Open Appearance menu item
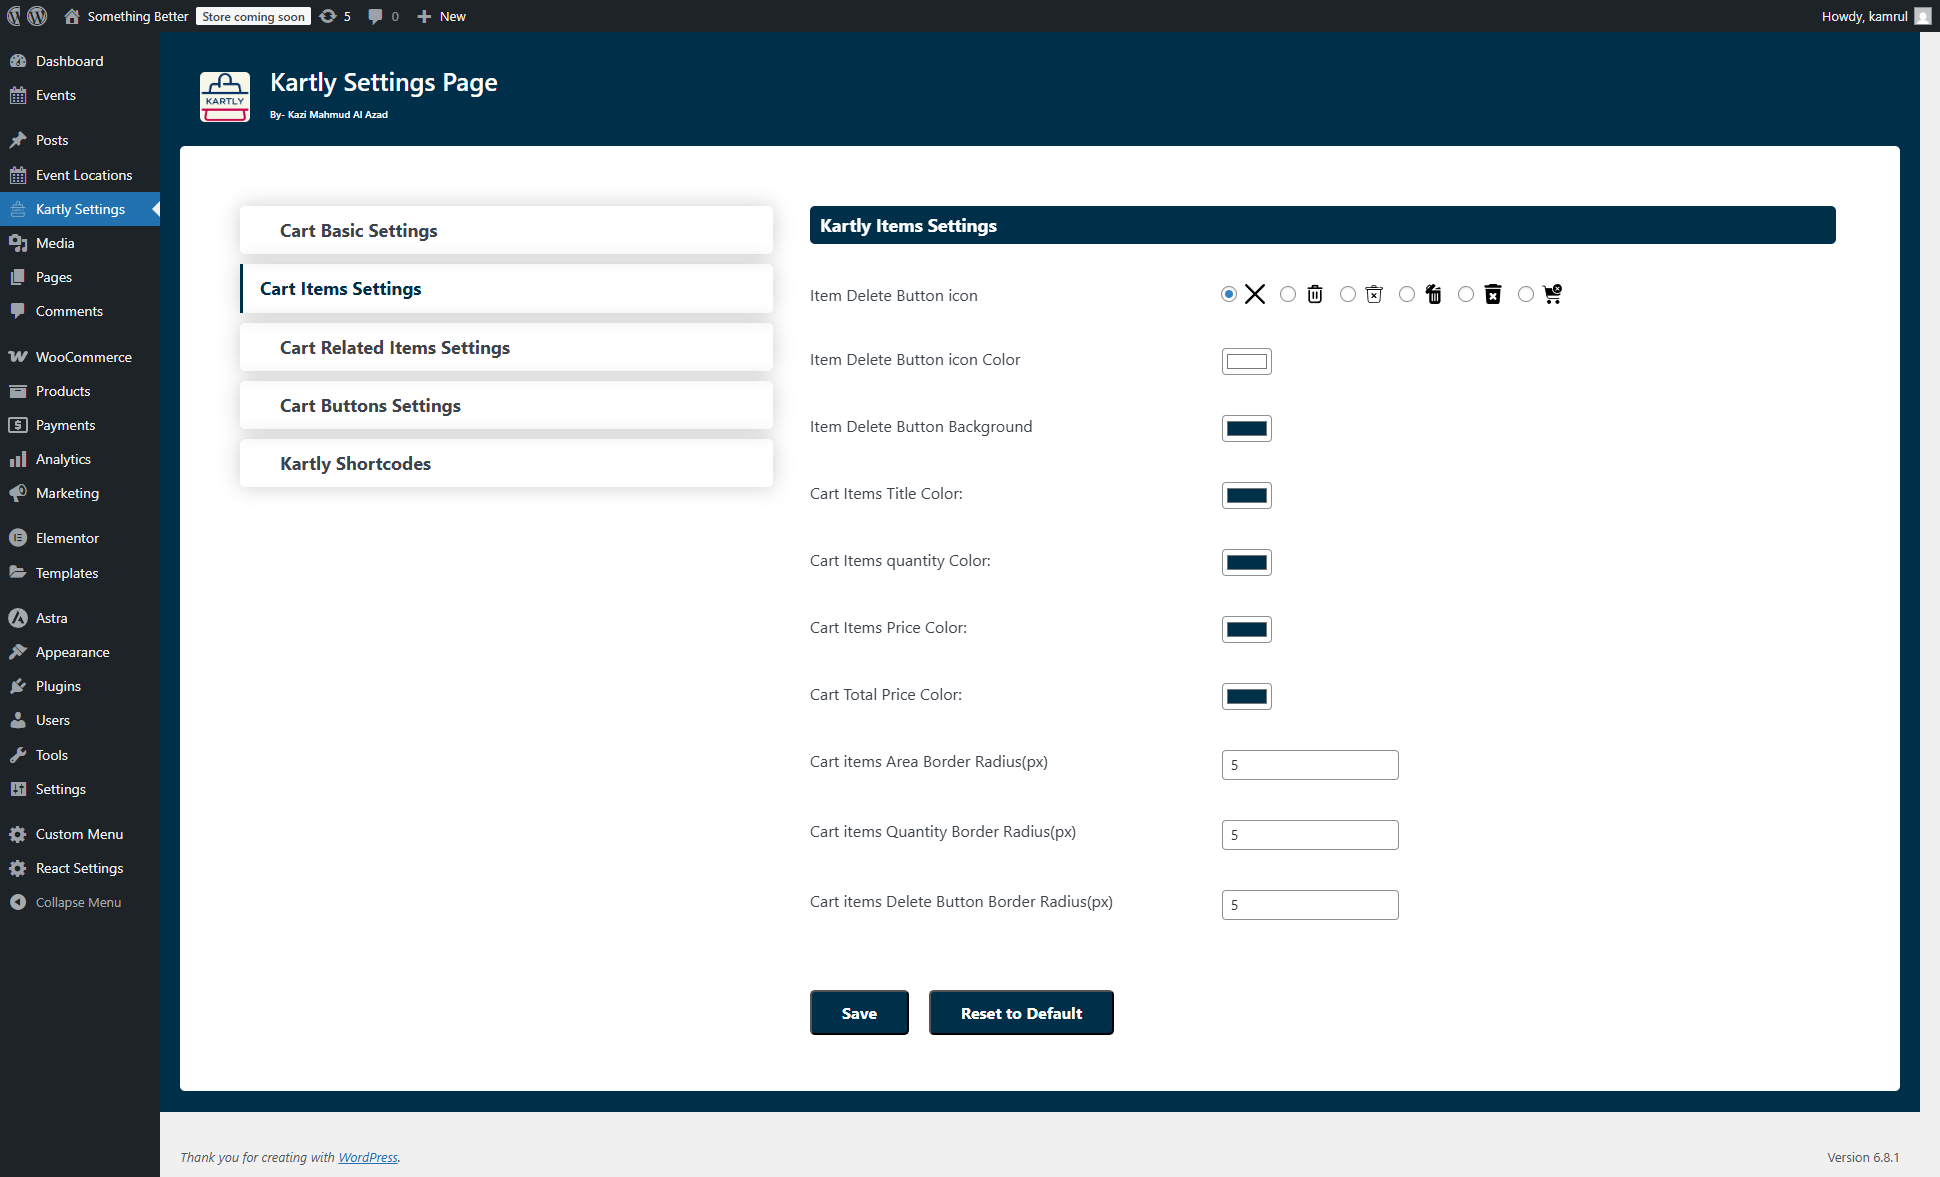This screenshot has width=1940, height=1177. tap(80, 652)
